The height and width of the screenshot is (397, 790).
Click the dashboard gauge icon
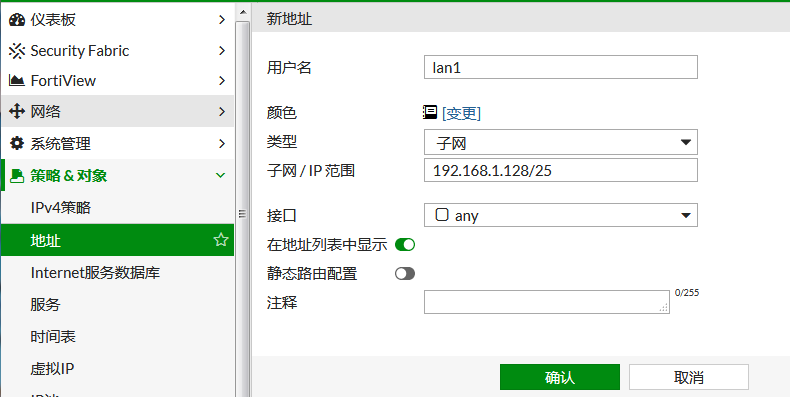point(17,20)
